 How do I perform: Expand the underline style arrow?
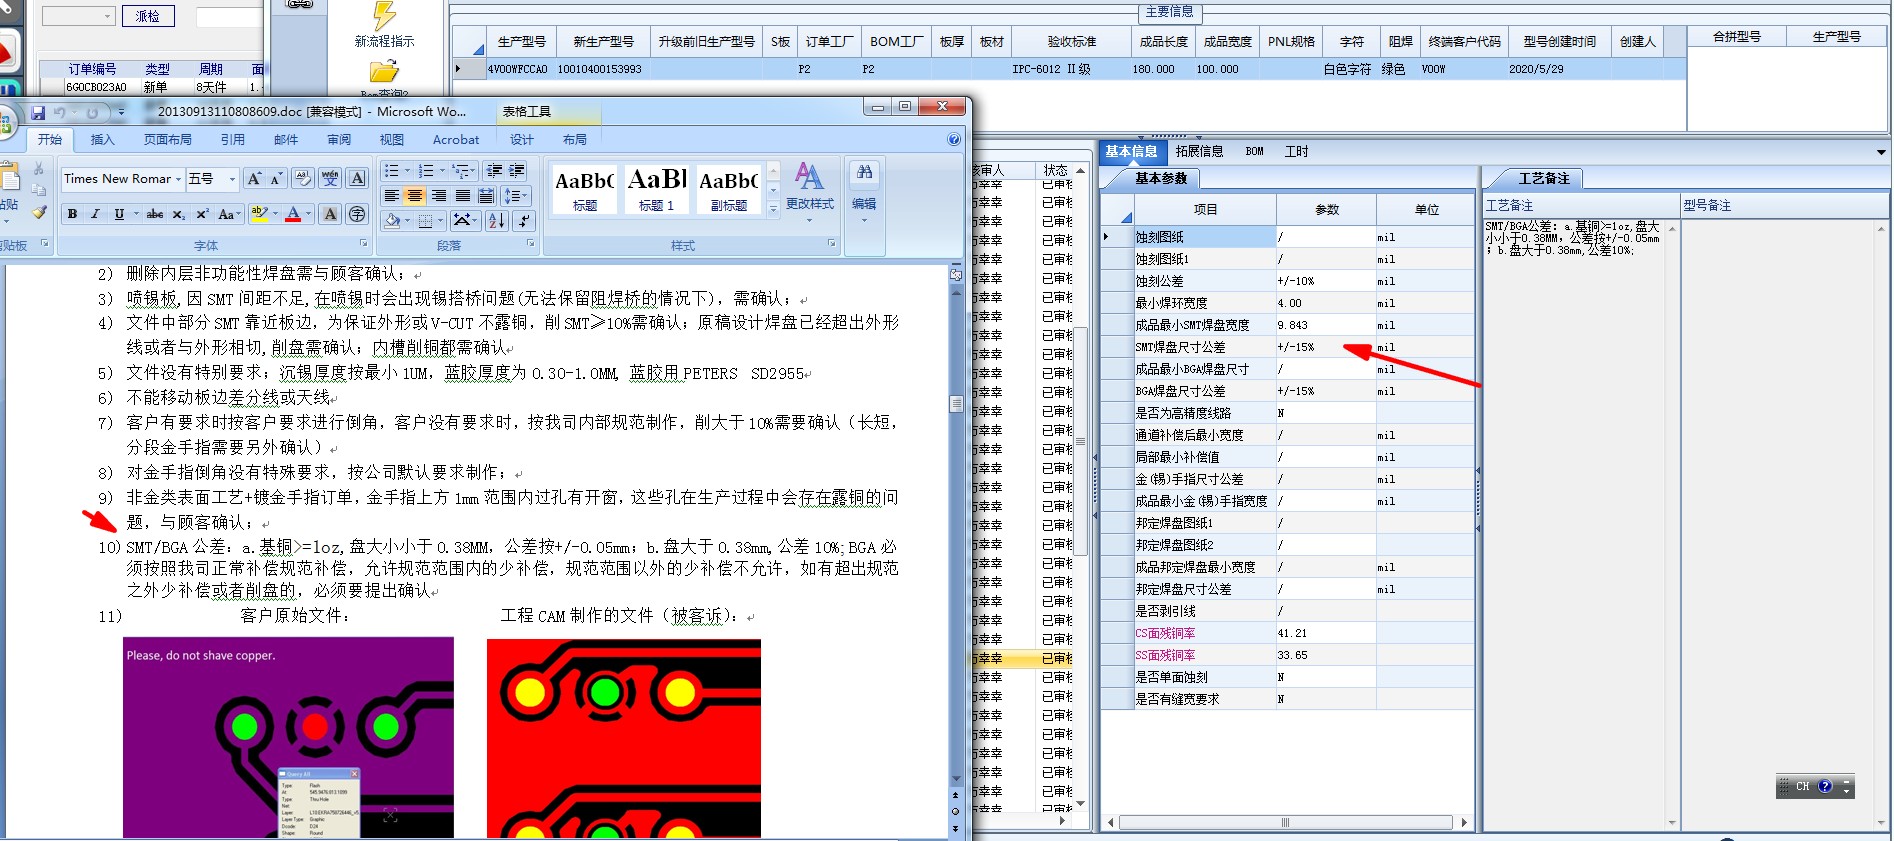point(135,214)
